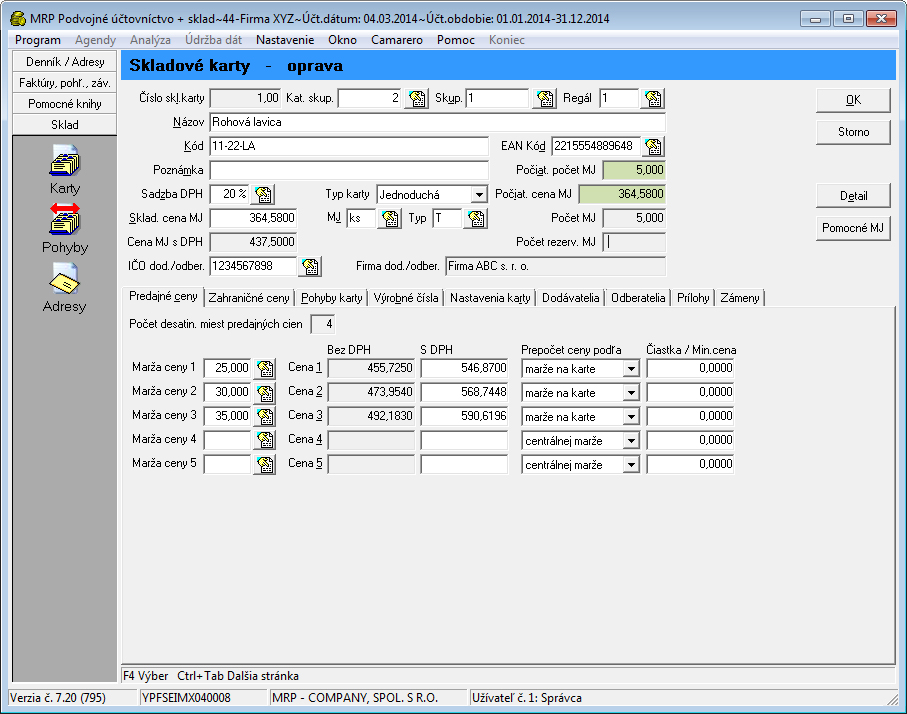907x714 pixels.
Task: Click lookup icon beside Typ field
Action: coord(476,219)
